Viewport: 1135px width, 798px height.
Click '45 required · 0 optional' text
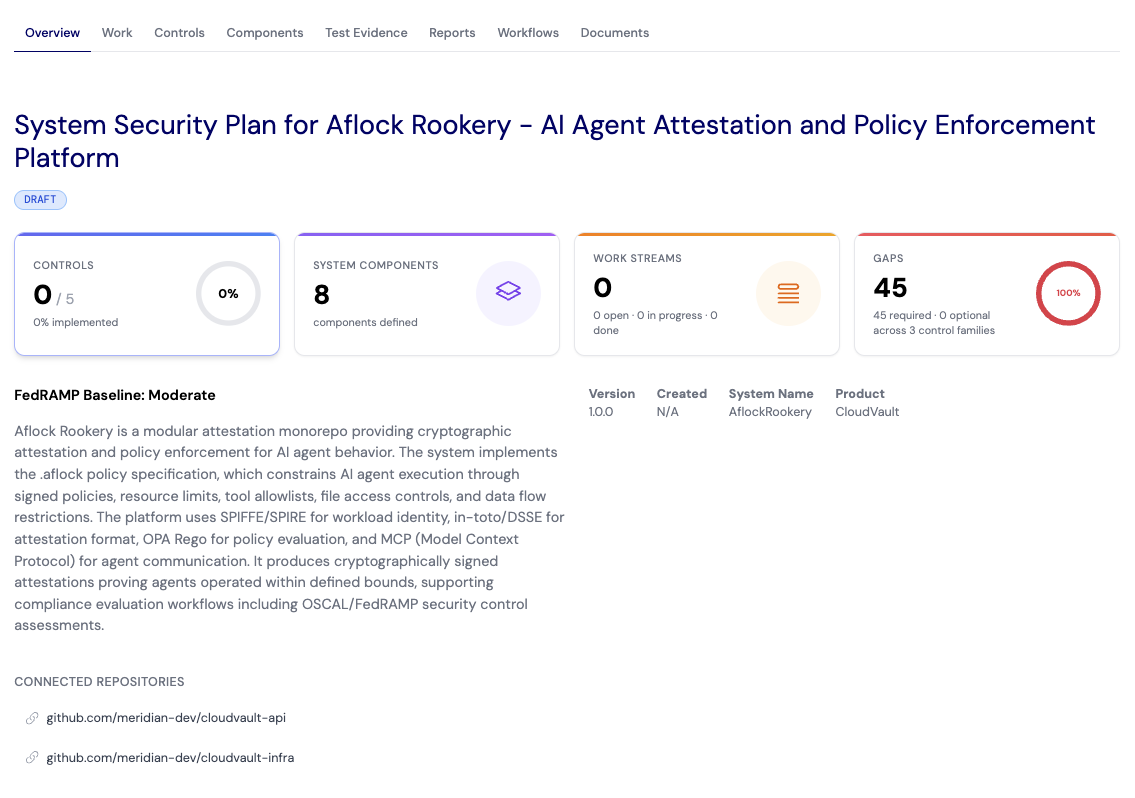point(932,315)
